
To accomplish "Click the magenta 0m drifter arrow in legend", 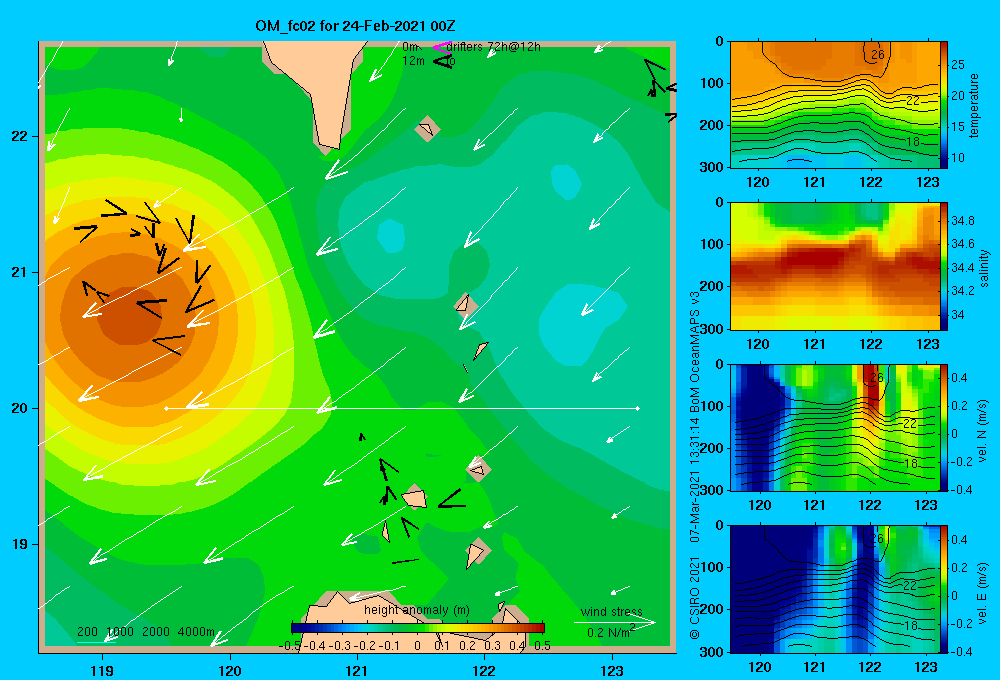I will [x=441, y=47].
